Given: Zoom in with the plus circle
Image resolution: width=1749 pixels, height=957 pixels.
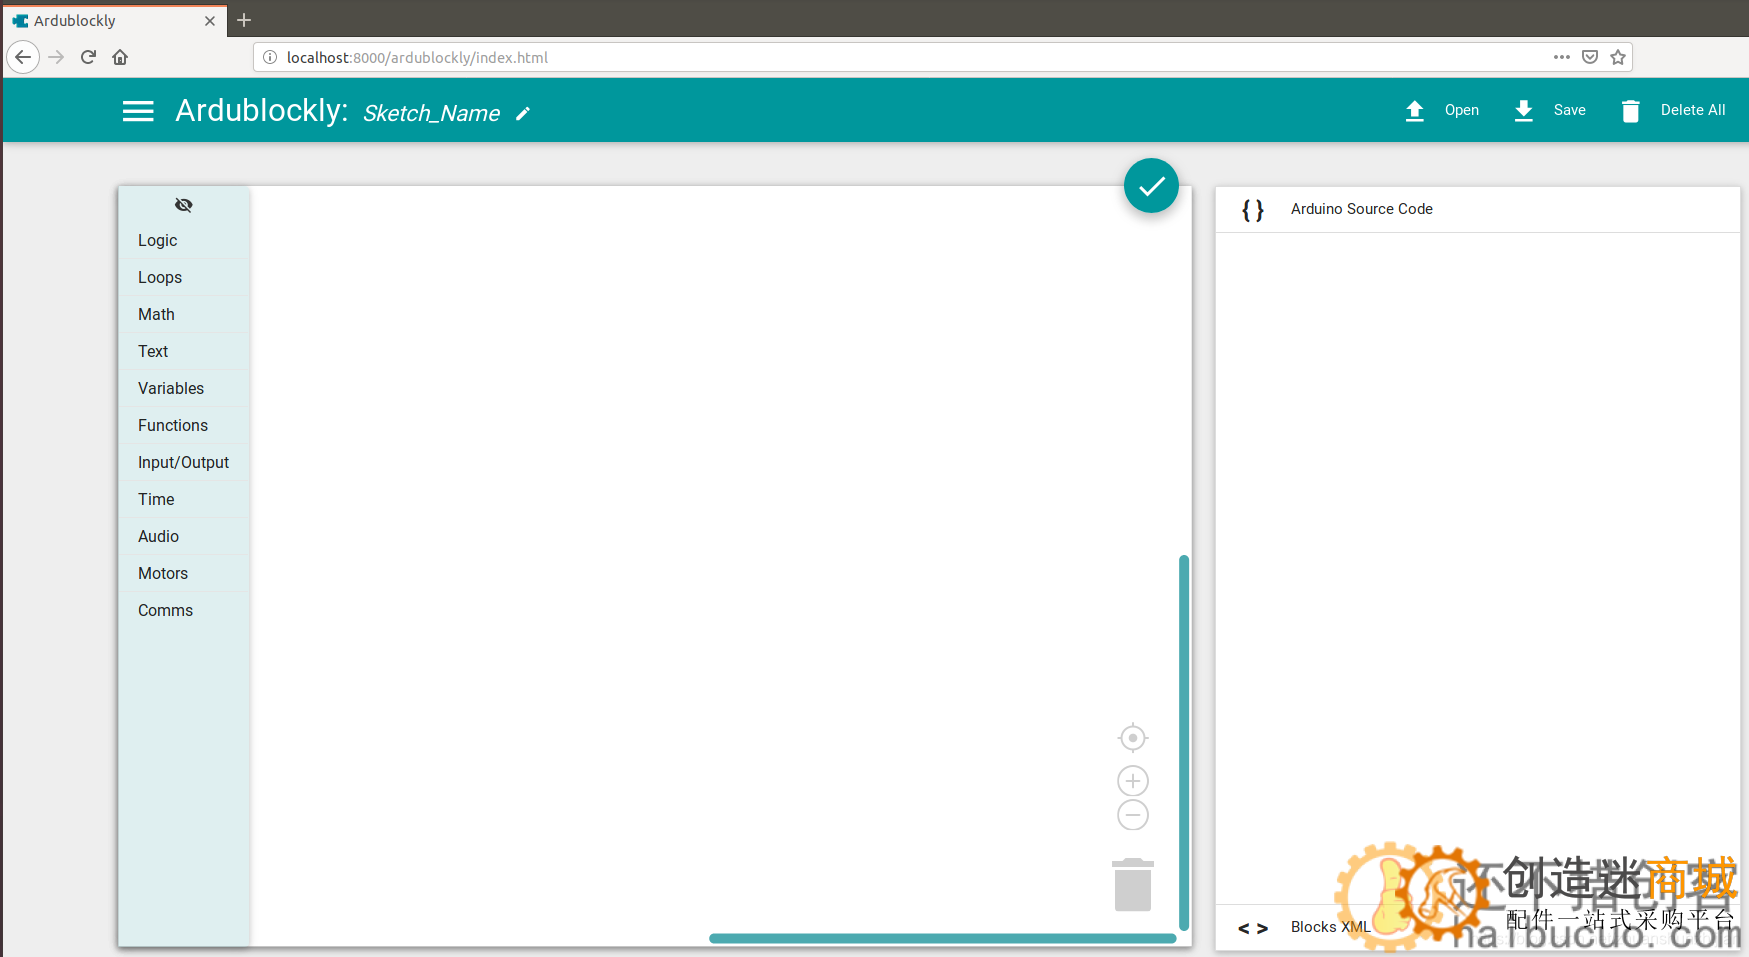Looking at the screenshot, I should 1133,781.
